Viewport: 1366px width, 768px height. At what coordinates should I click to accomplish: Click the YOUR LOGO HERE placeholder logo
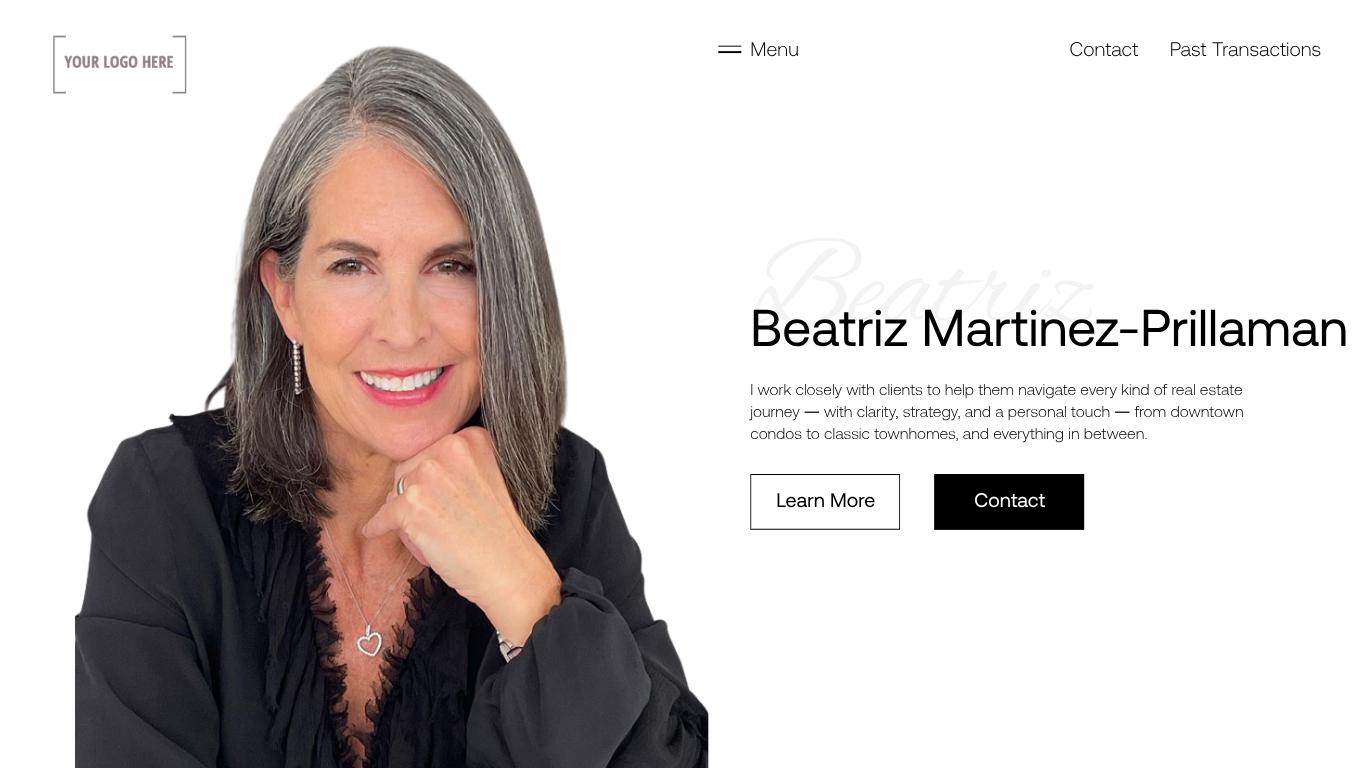tap(120, 64)
